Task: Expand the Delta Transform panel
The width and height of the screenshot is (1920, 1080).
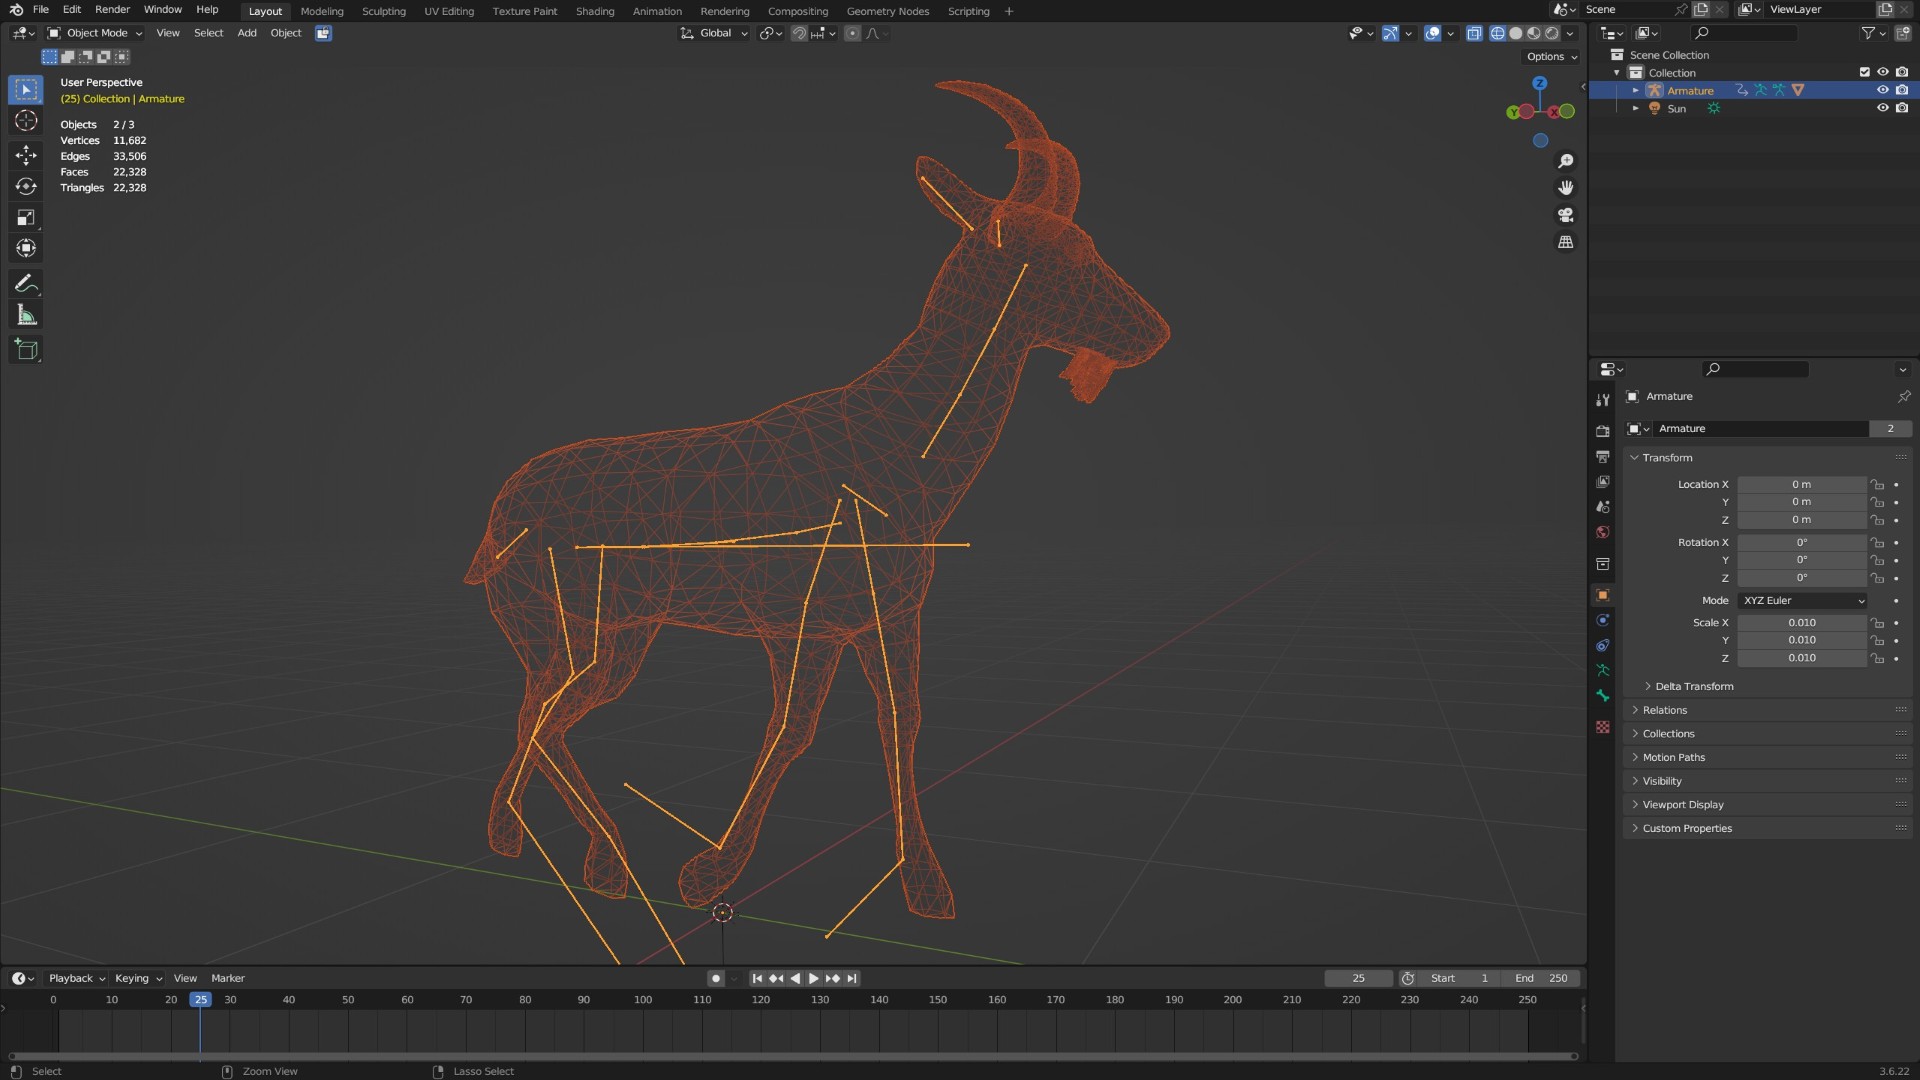Action: [x=1693, y=687]
